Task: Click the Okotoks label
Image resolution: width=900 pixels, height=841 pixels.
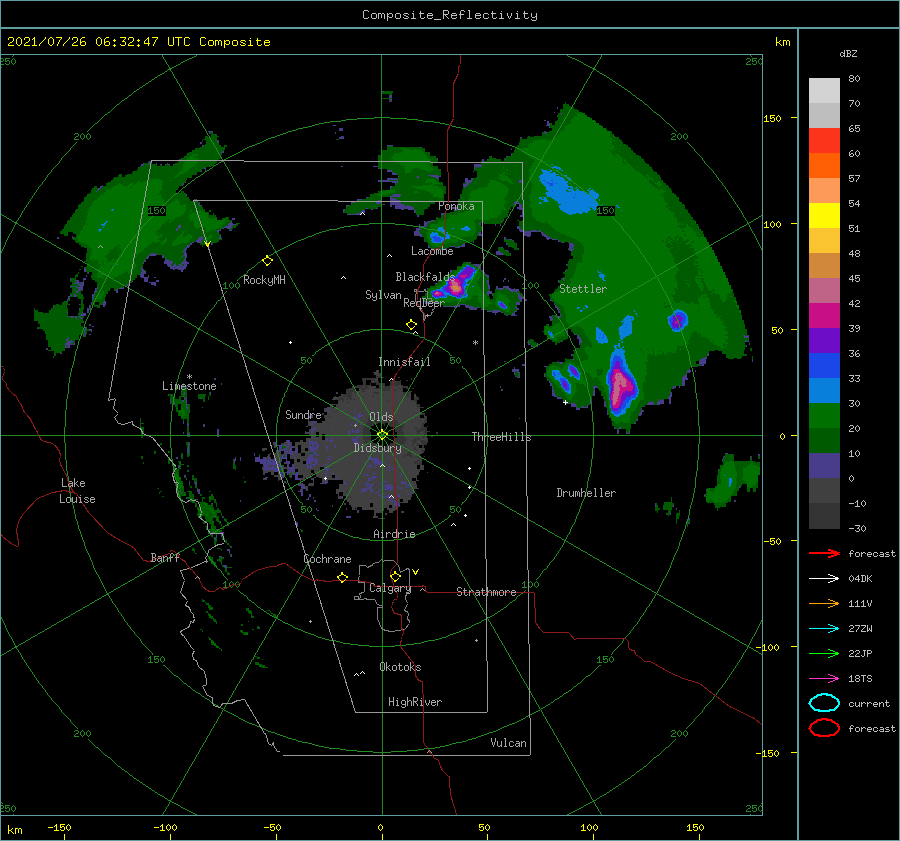Action: click(400, 667)
